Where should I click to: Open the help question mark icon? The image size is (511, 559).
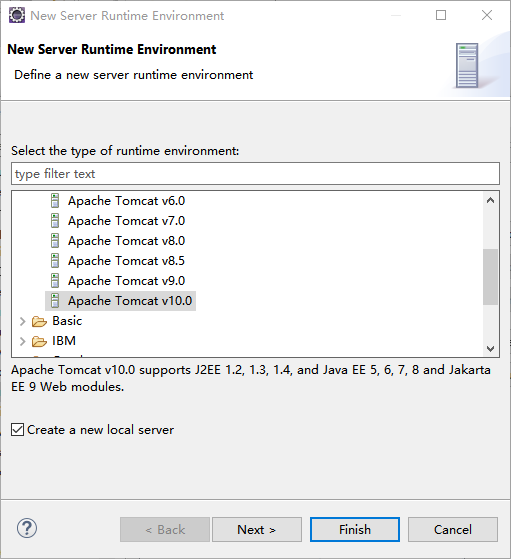click(27, 528)
